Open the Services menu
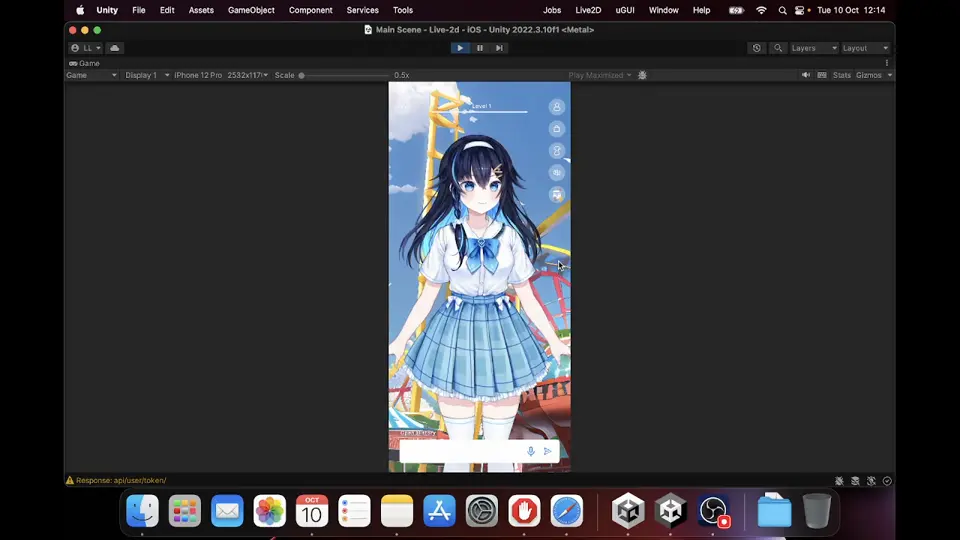 click(362, 10)
